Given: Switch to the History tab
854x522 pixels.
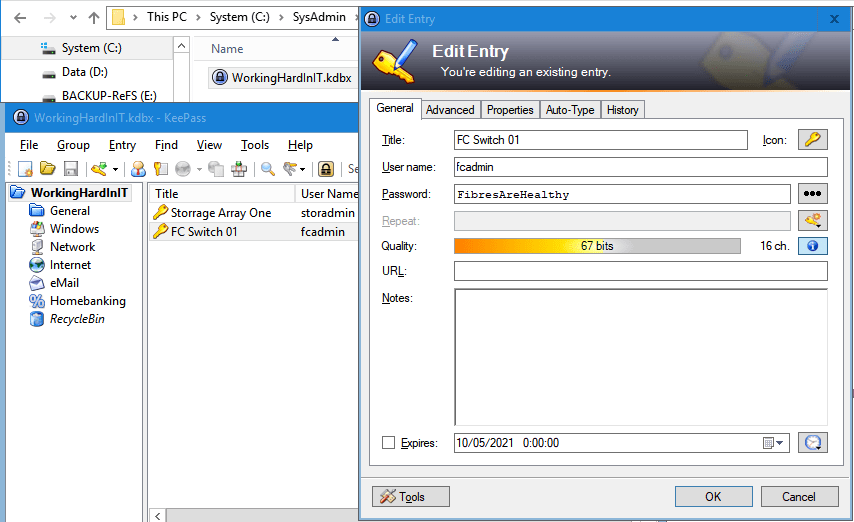Looking at the screenshot, I should pyautogui.click(x=623, y=110).
